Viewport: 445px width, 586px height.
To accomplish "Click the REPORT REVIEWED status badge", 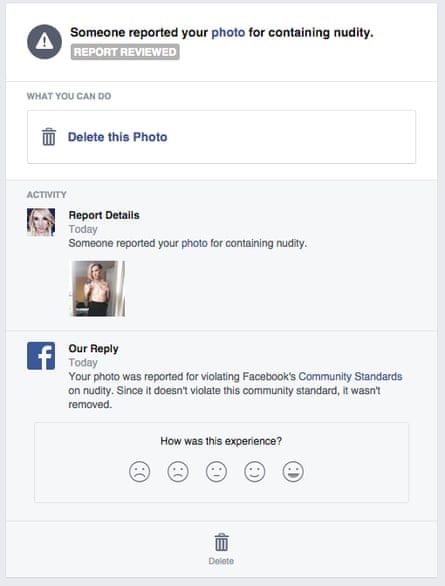I will pos(125,52).
